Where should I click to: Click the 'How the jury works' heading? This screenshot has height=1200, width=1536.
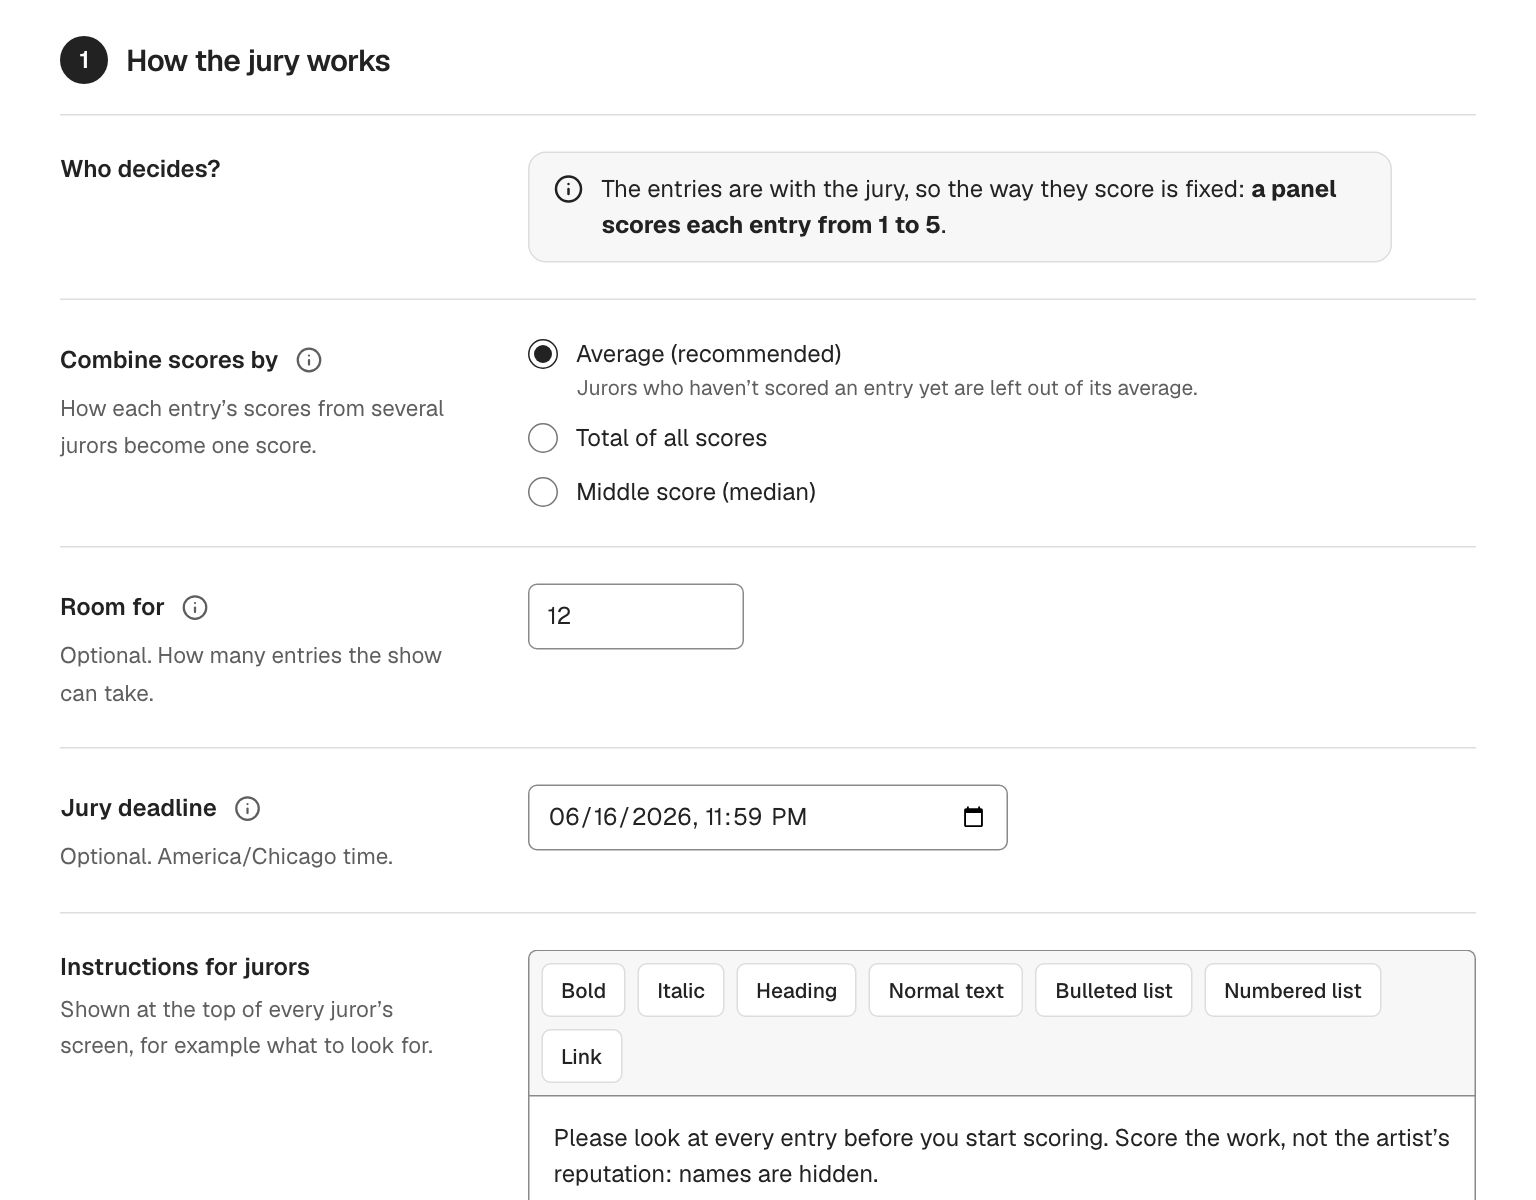(258, 61)
